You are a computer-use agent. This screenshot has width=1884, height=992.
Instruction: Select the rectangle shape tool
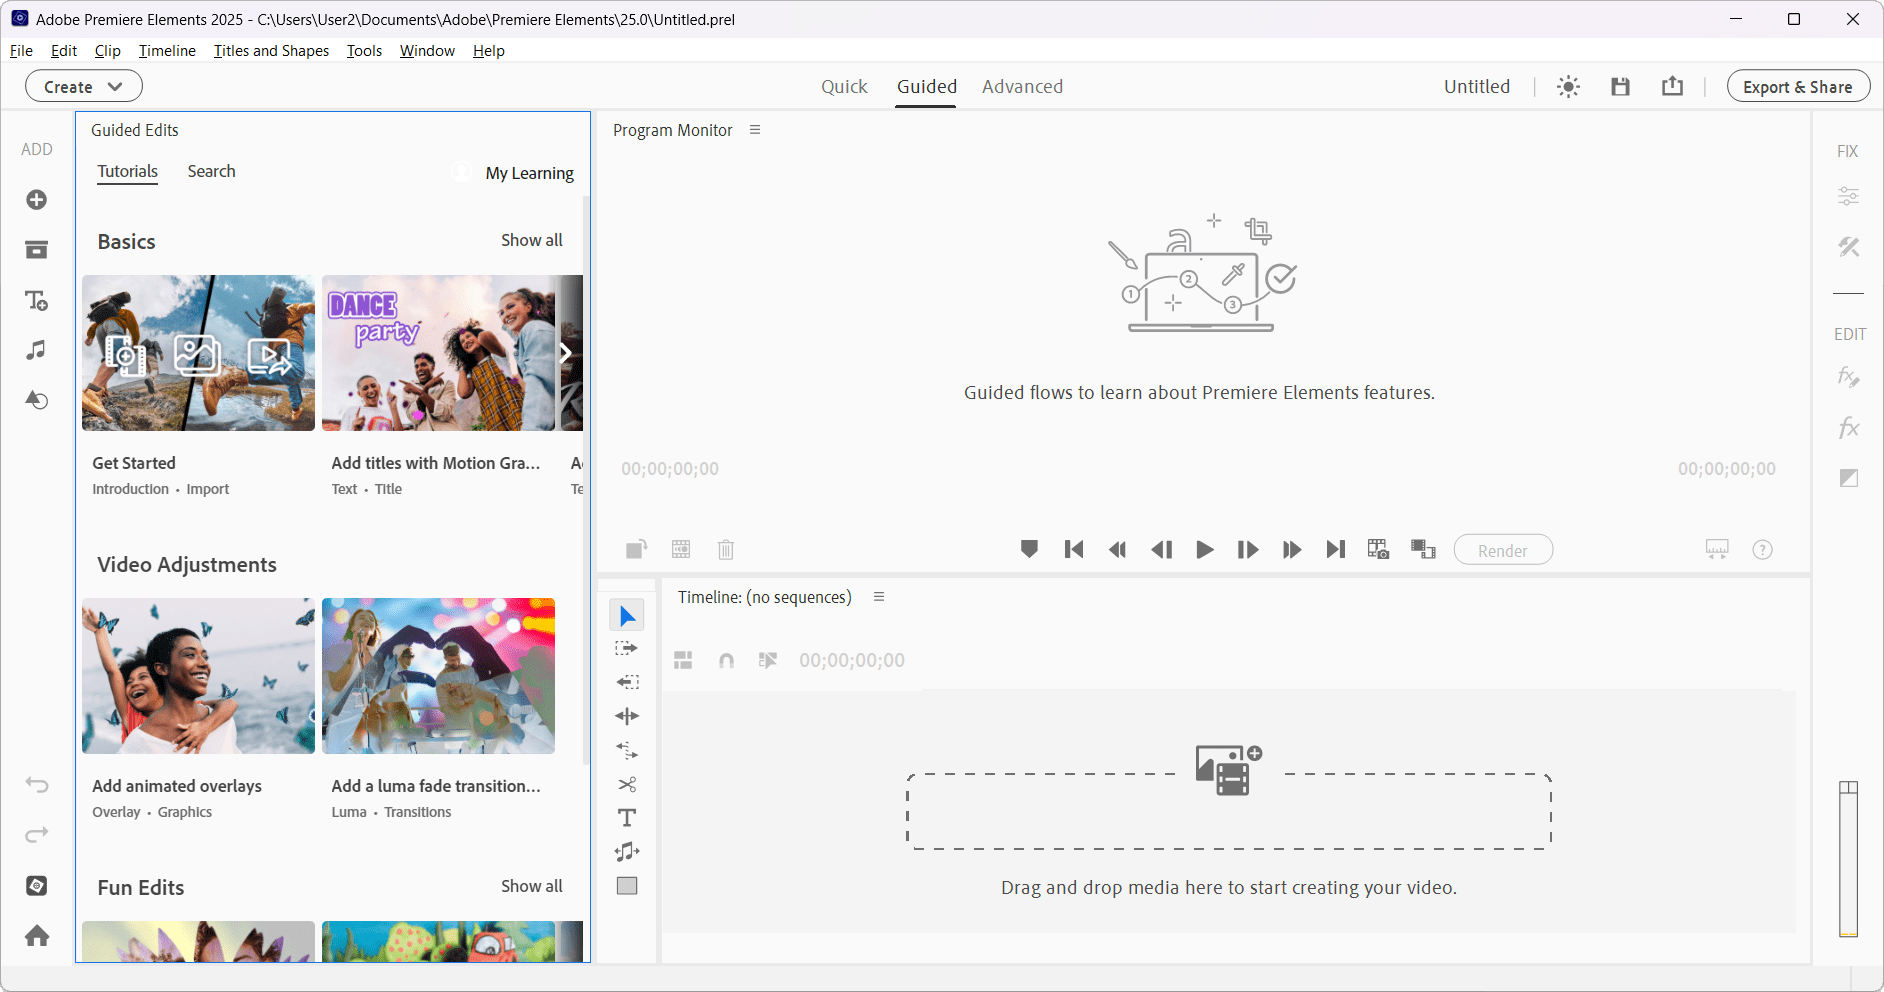627,886
